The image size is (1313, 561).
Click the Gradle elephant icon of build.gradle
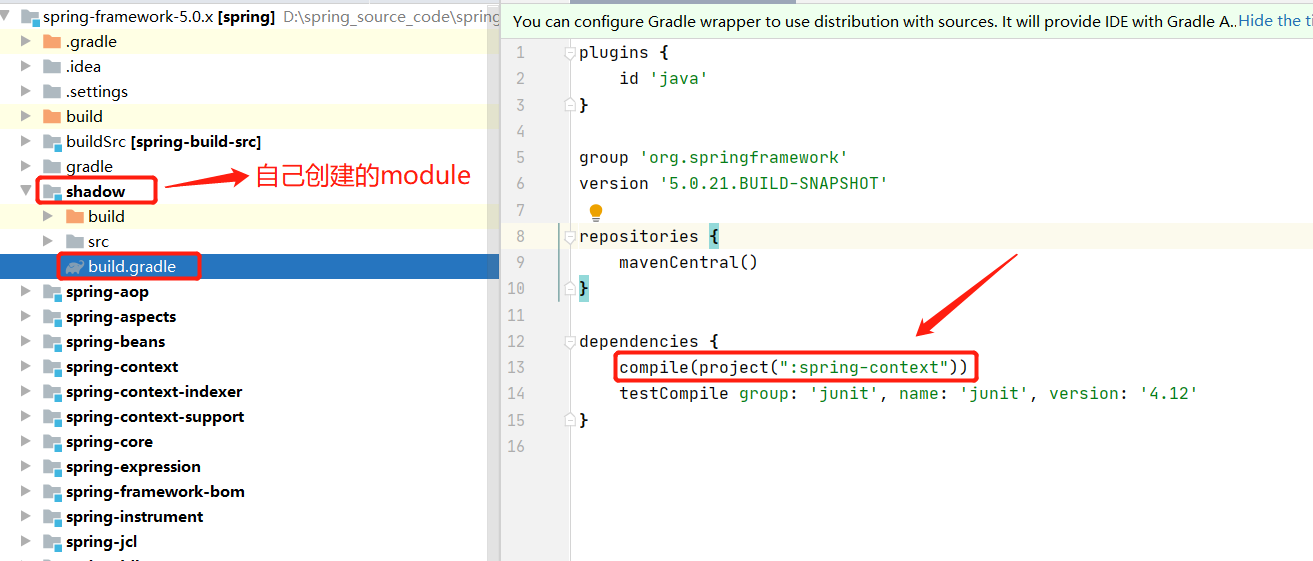[74, 267]
